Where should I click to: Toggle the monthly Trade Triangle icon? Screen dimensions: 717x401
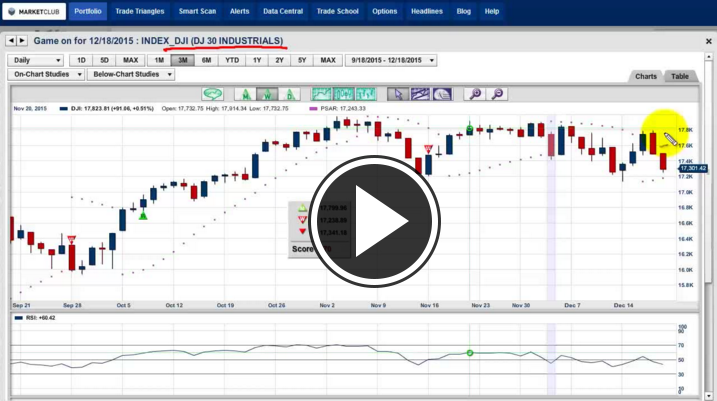(246, 94)
